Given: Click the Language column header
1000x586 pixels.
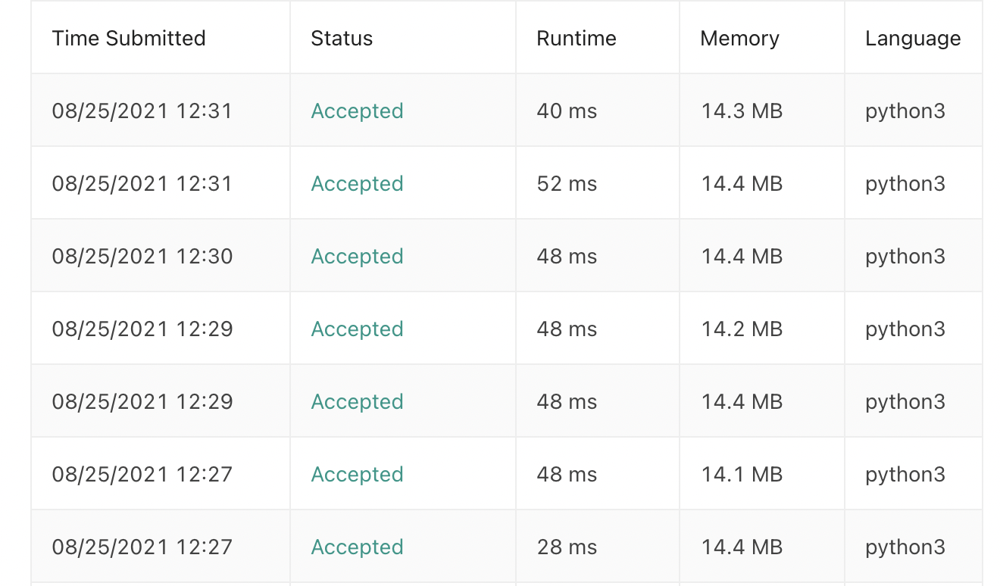Looking at the screenshot, I should [x=913, y=38].
